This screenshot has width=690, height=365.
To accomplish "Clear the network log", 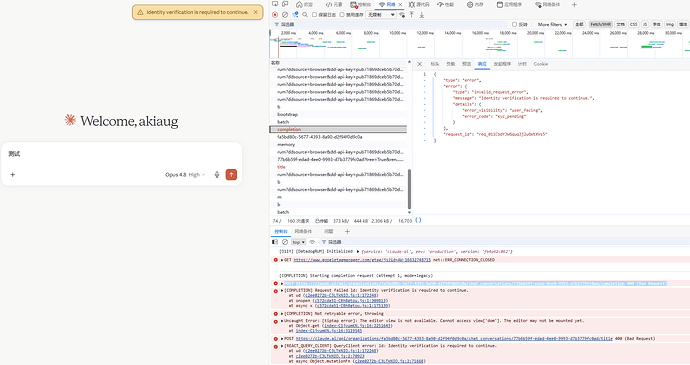I will click(x=285, y=15).
